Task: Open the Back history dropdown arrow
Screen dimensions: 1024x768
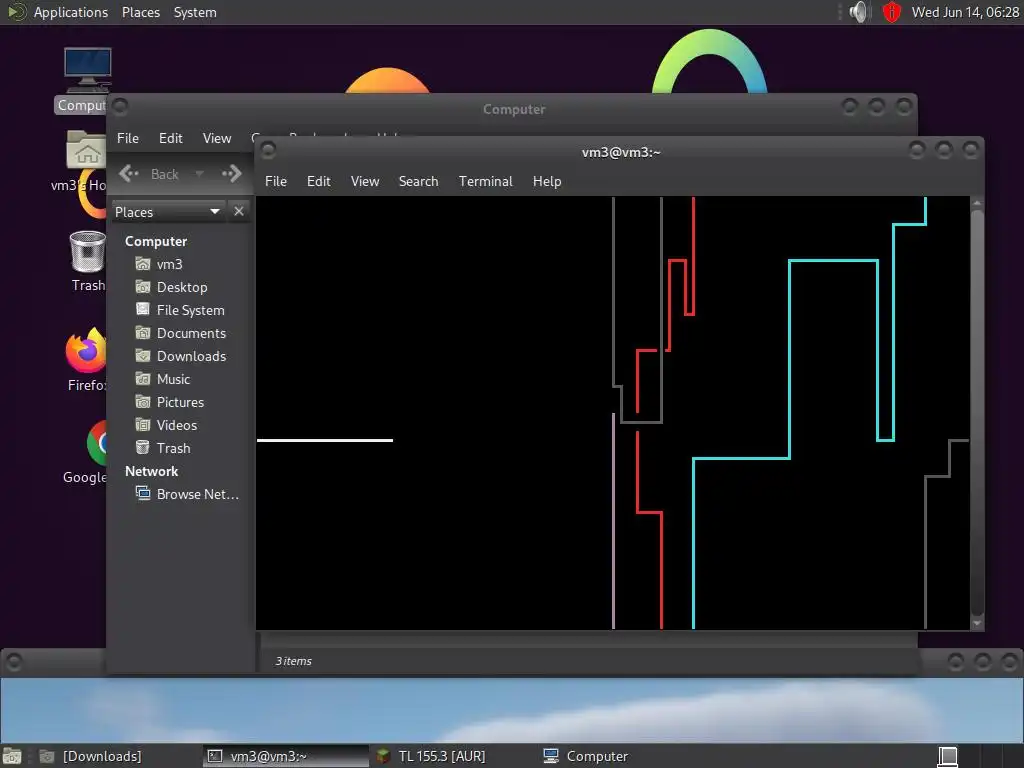Action: (199, 174)
